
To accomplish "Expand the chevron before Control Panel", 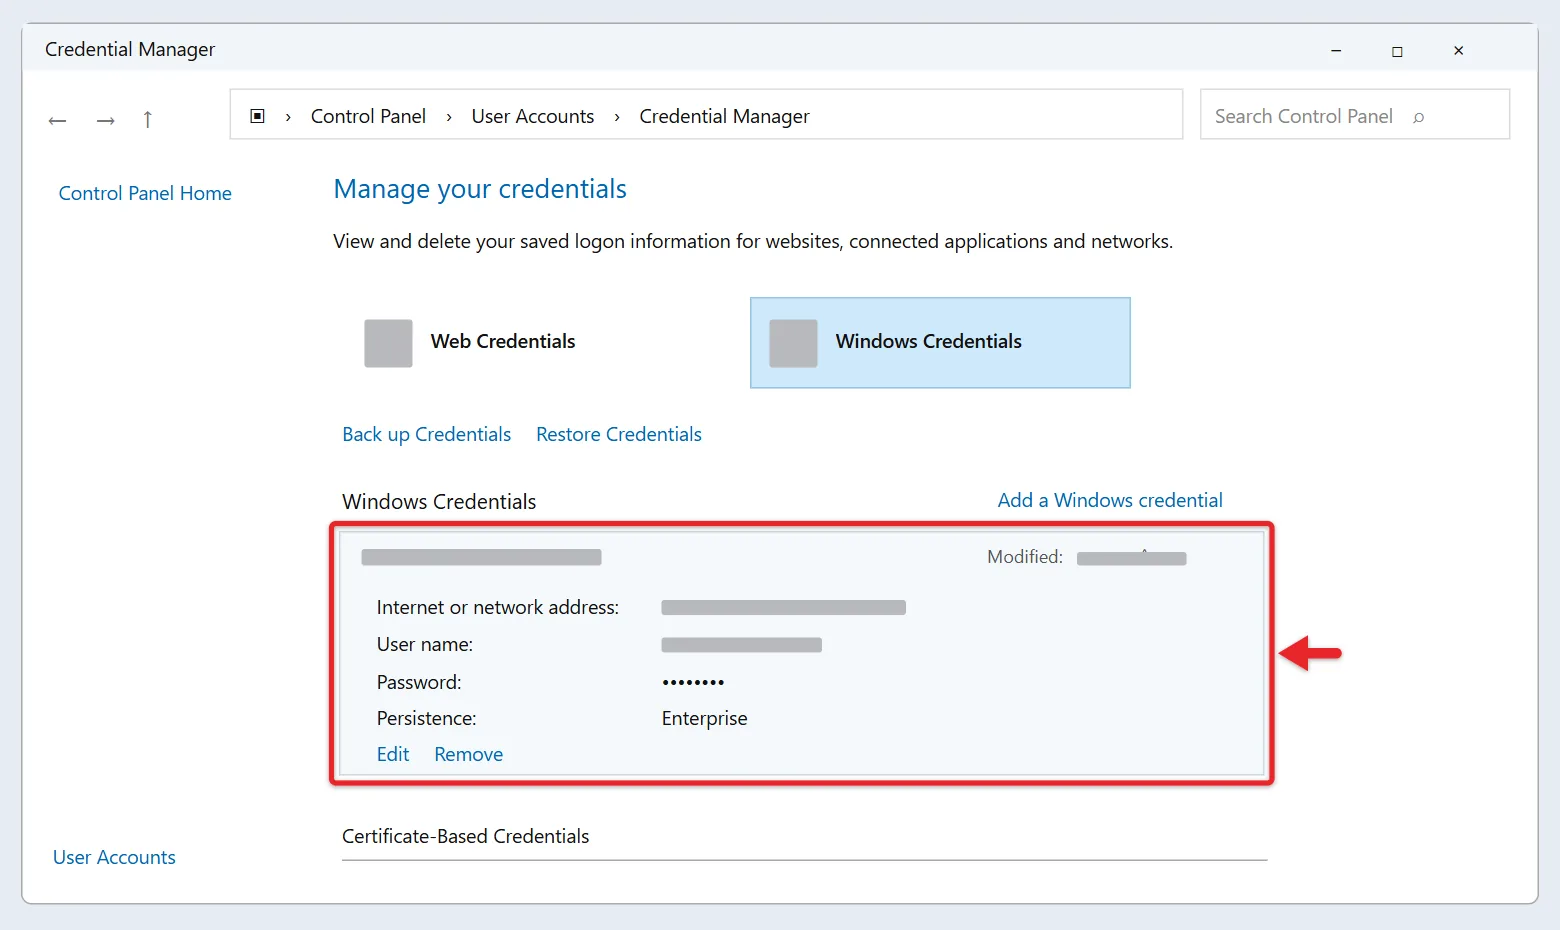I will click(288, 117).
